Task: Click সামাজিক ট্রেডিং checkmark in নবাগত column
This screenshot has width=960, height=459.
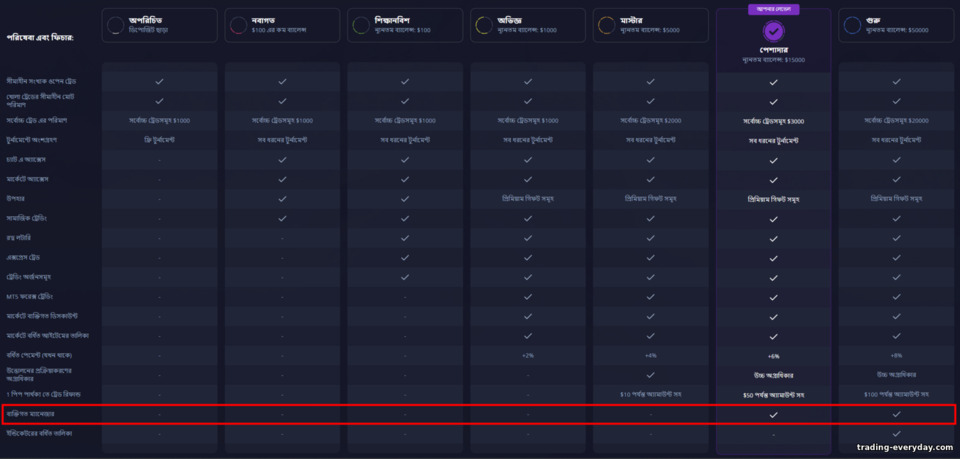Action: (x=282, y=218)
